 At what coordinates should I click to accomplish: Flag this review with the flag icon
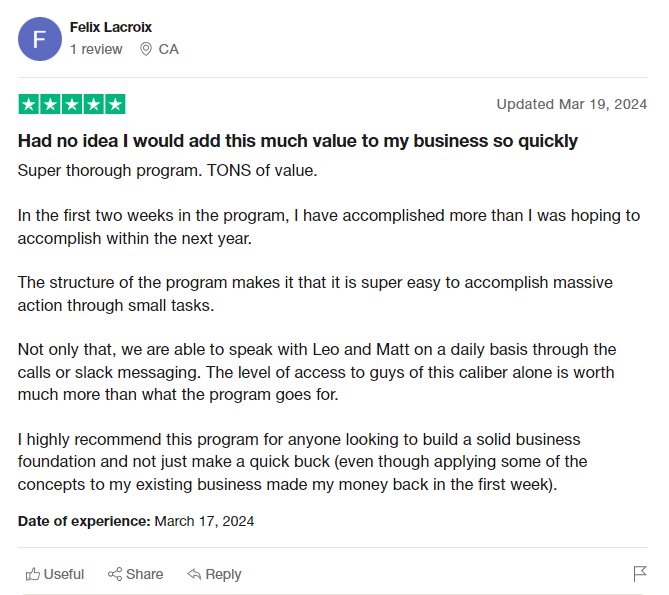pos(640,574)
